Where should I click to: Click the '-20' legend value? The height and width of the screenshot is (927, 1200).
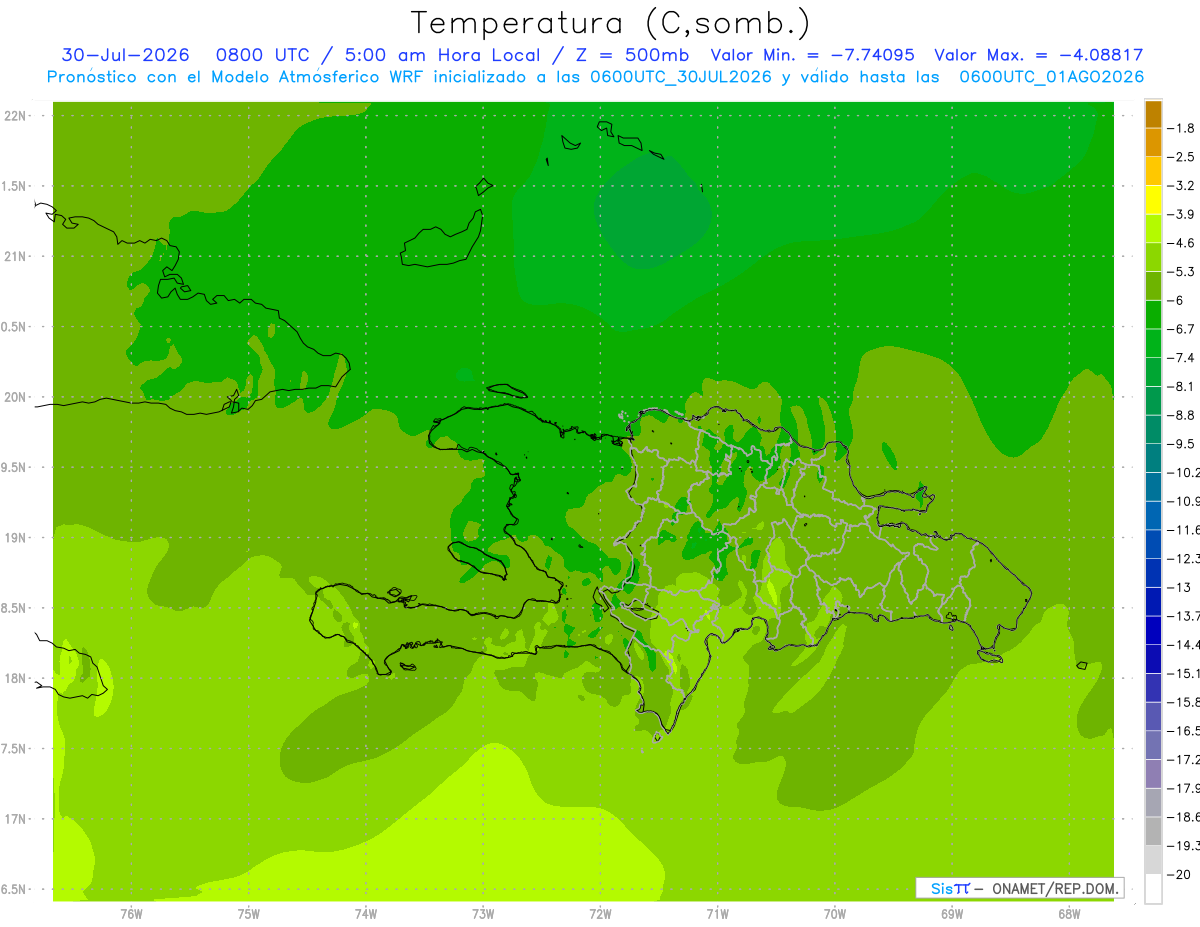[x=1179, y=874]
